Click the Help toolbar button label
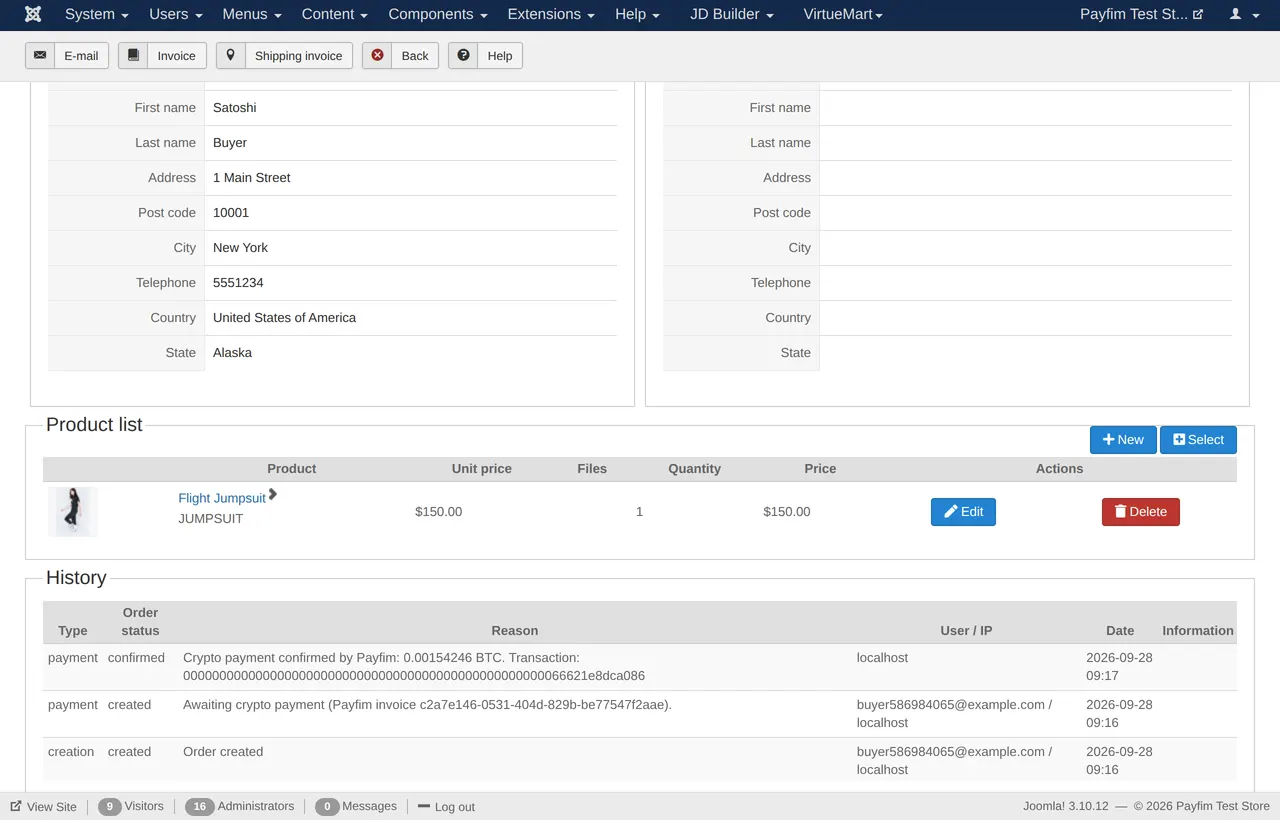 (500, 56)
